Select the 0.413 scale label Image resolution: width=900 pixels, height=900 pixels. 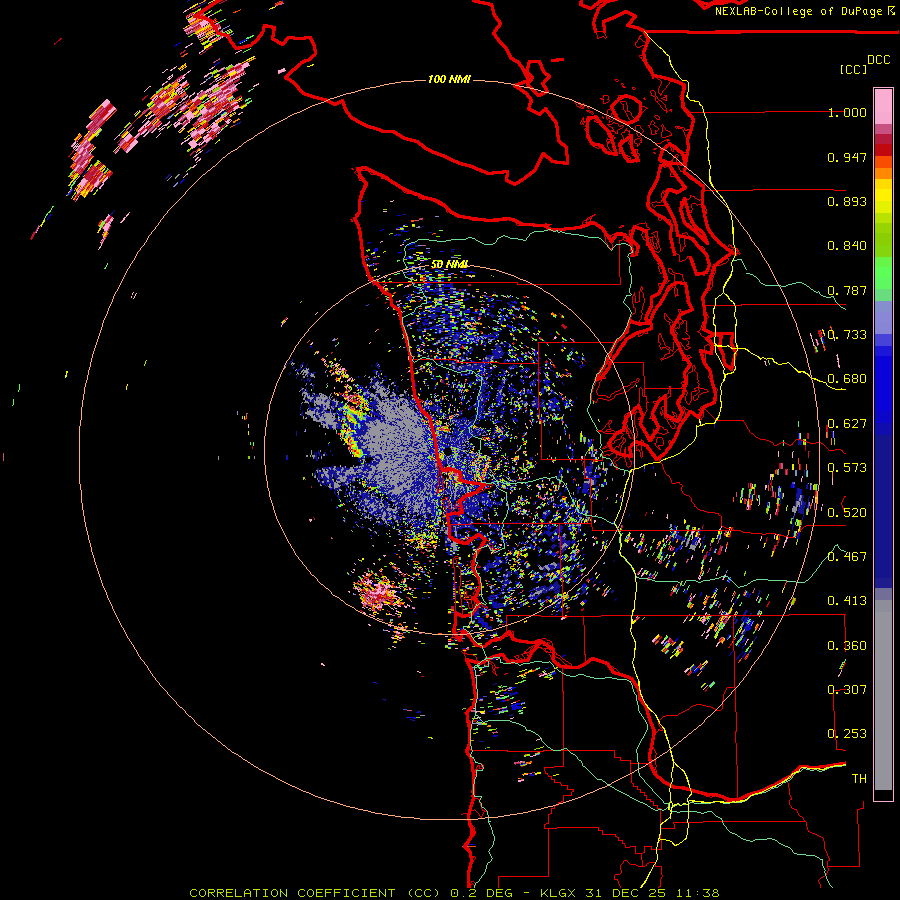click(847, 601)
